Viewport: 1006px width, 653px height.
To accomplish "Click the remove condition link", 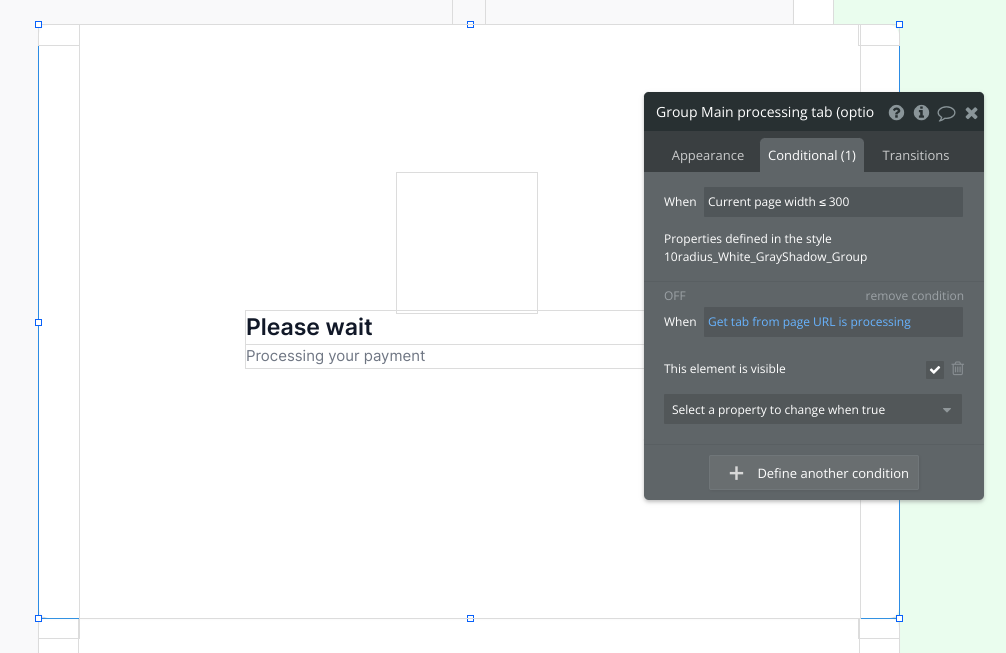I will pyautogui.click(x=914, y=296).
